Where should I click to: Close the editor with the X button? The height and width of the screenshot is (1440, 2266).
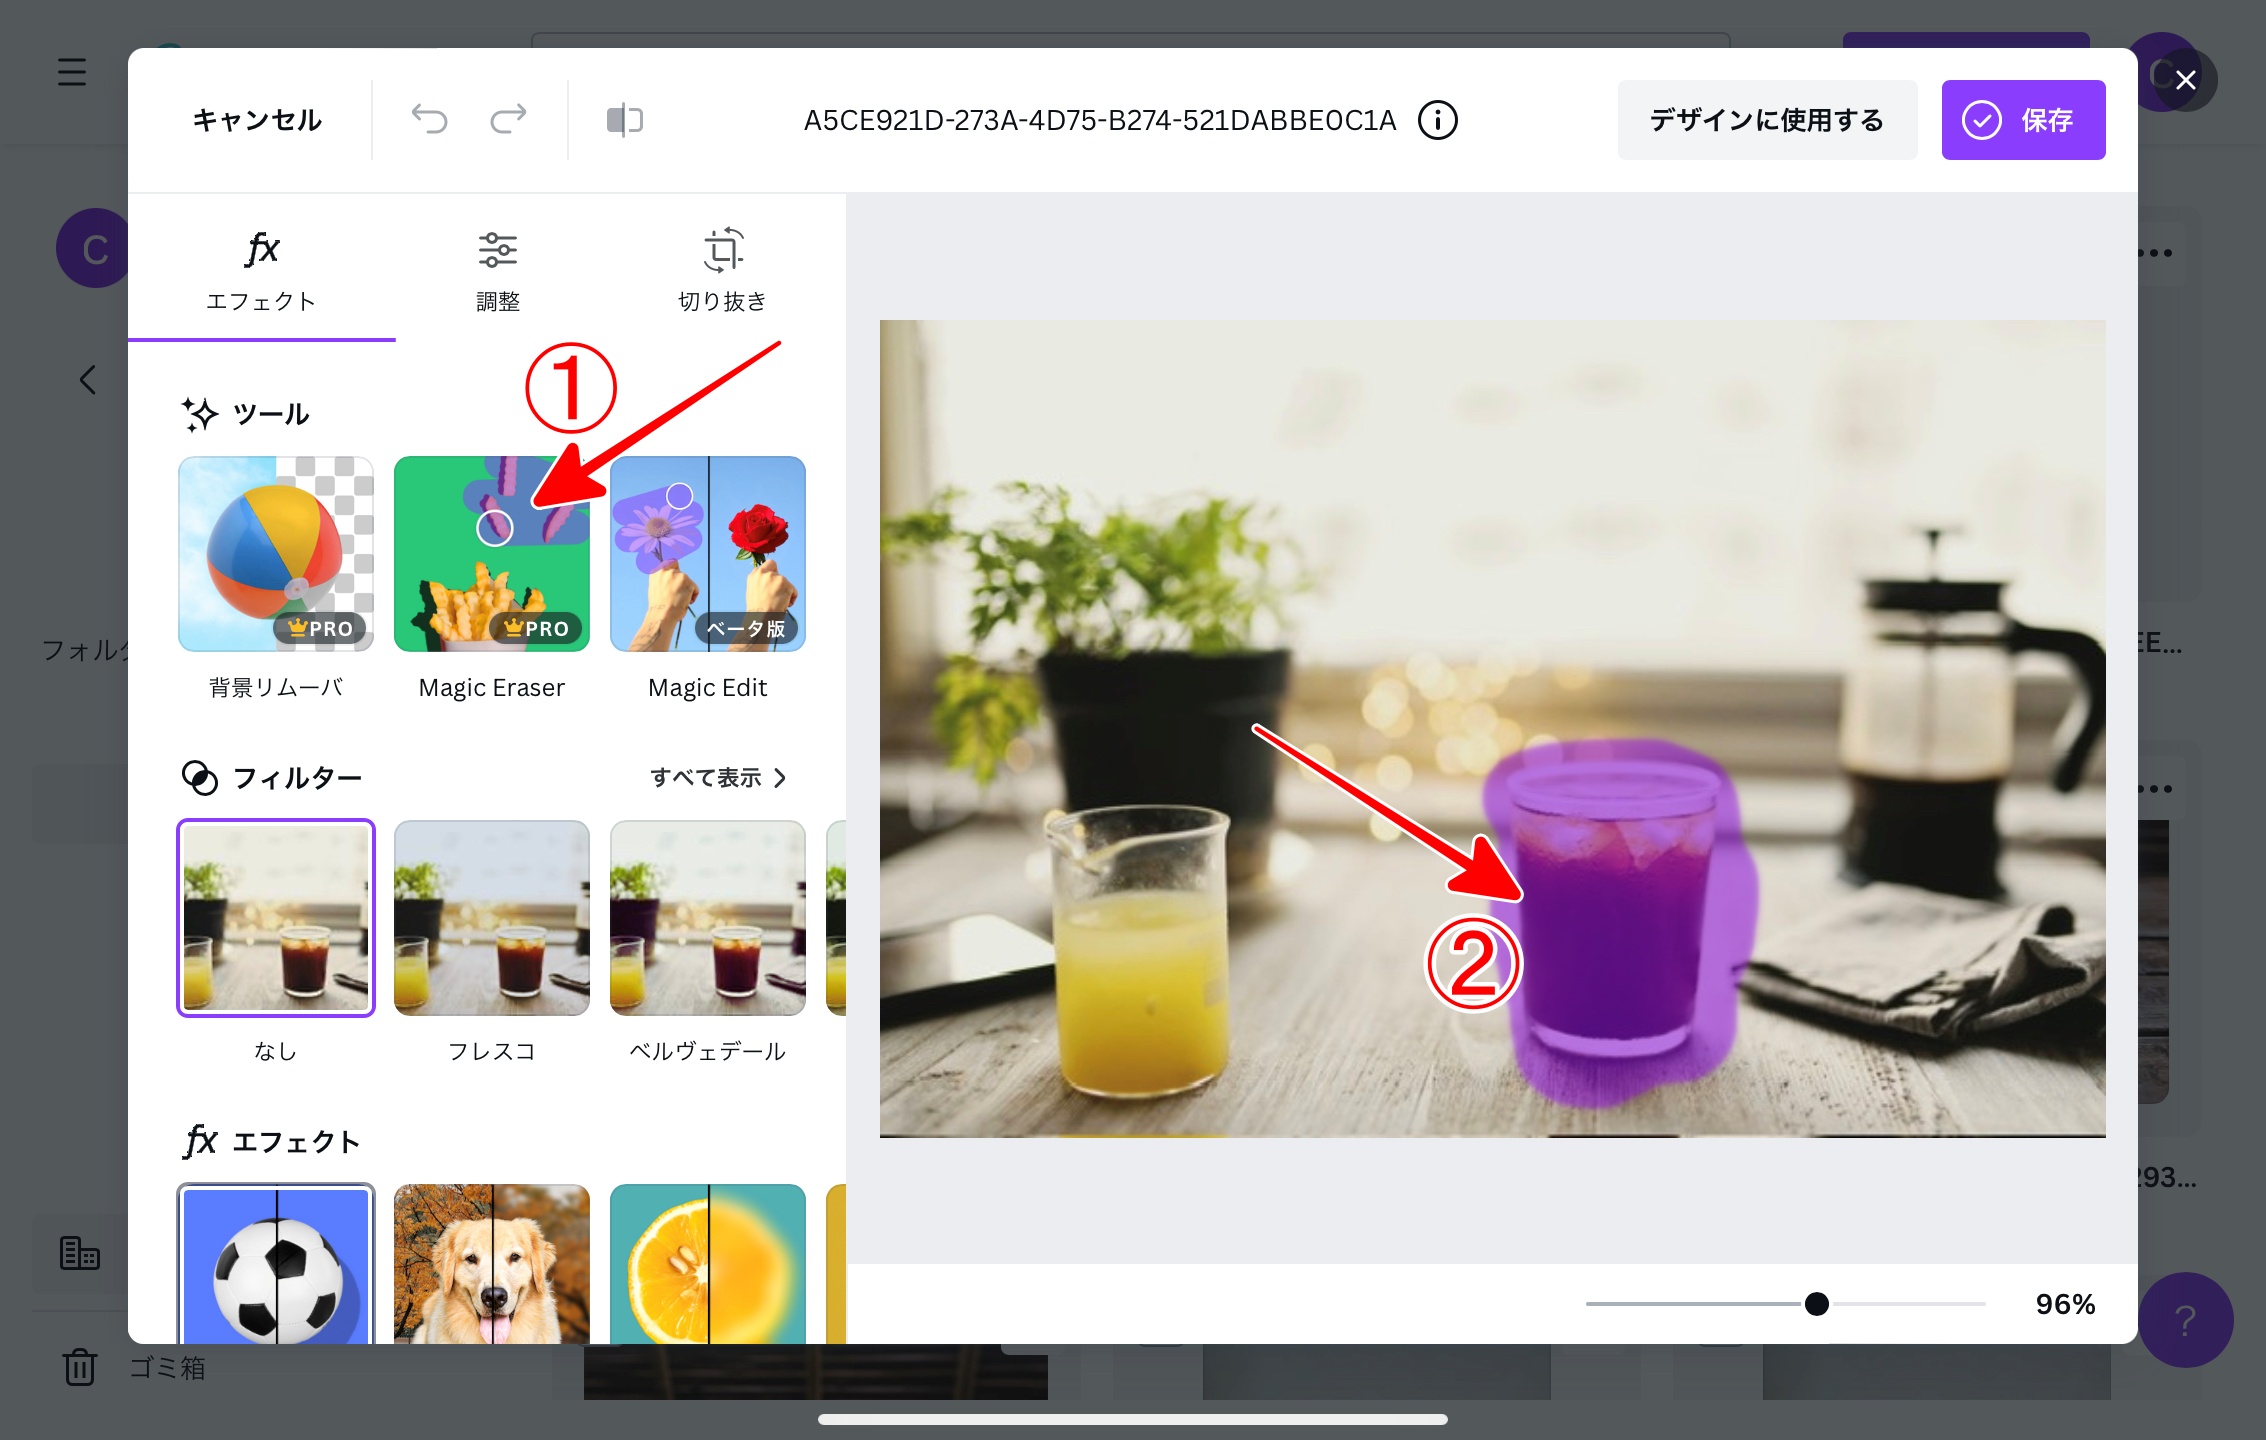(2186, 80)
